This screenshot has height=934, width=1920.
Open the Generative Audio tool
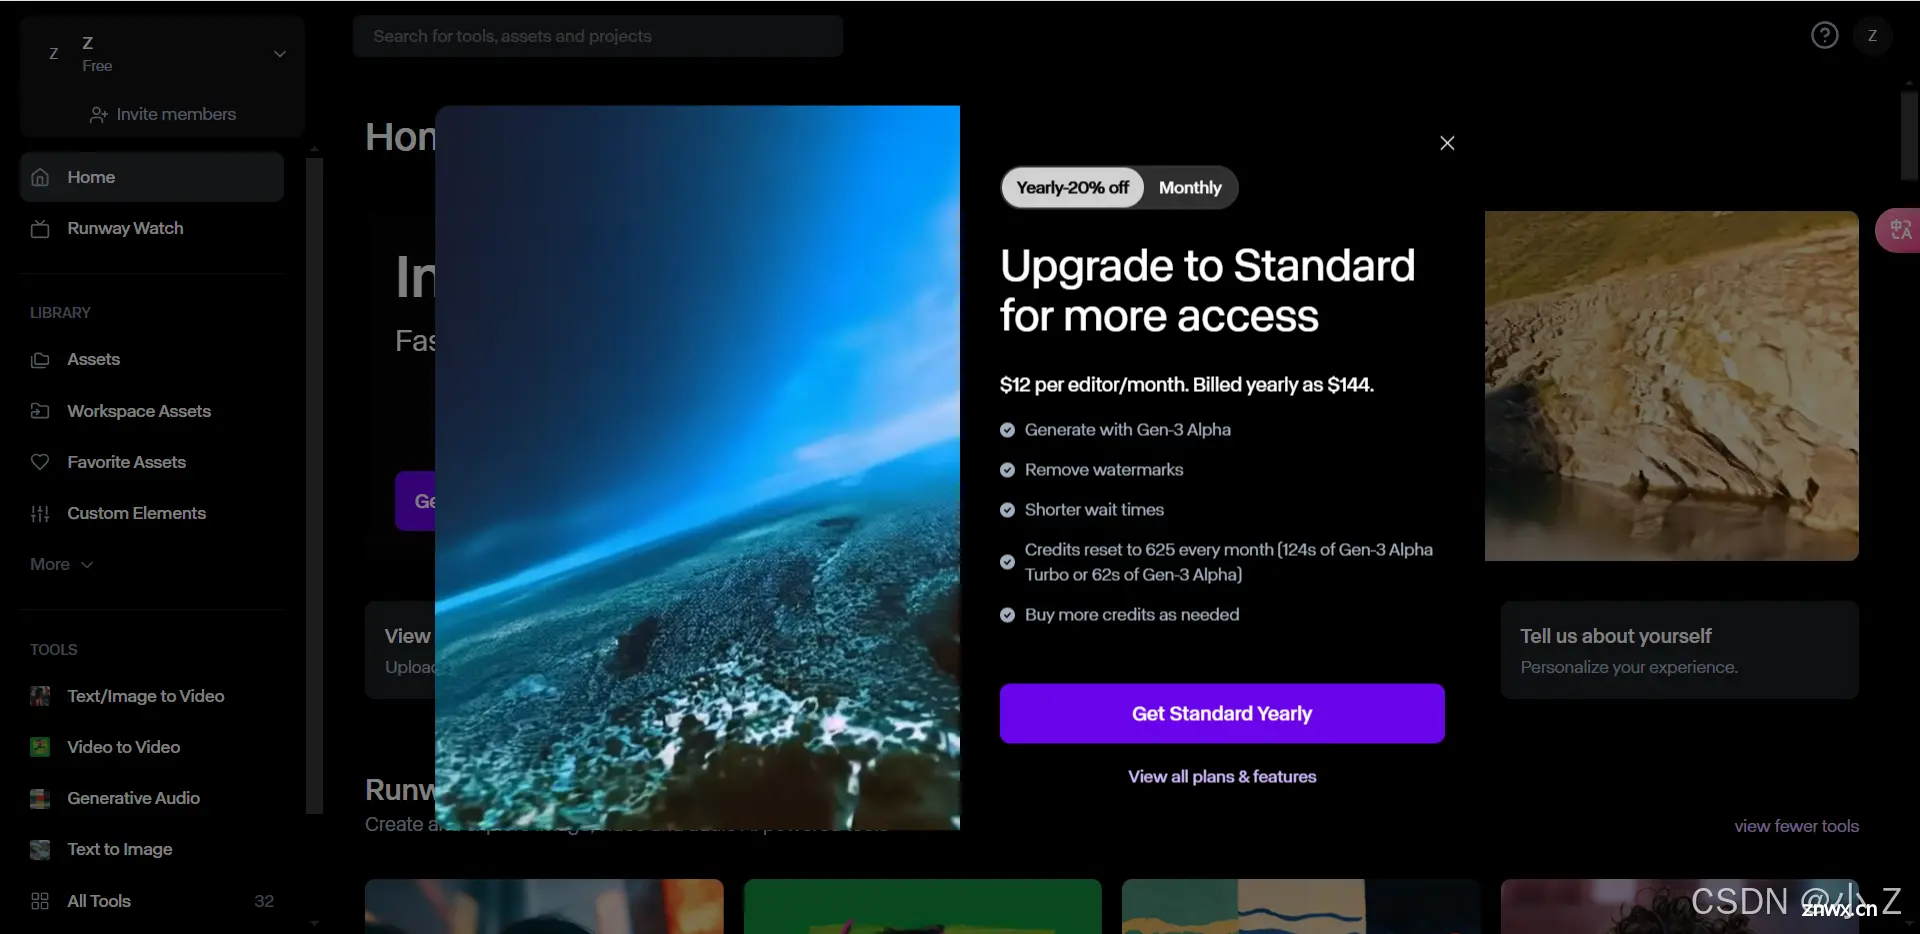click(x=152, y=798)
